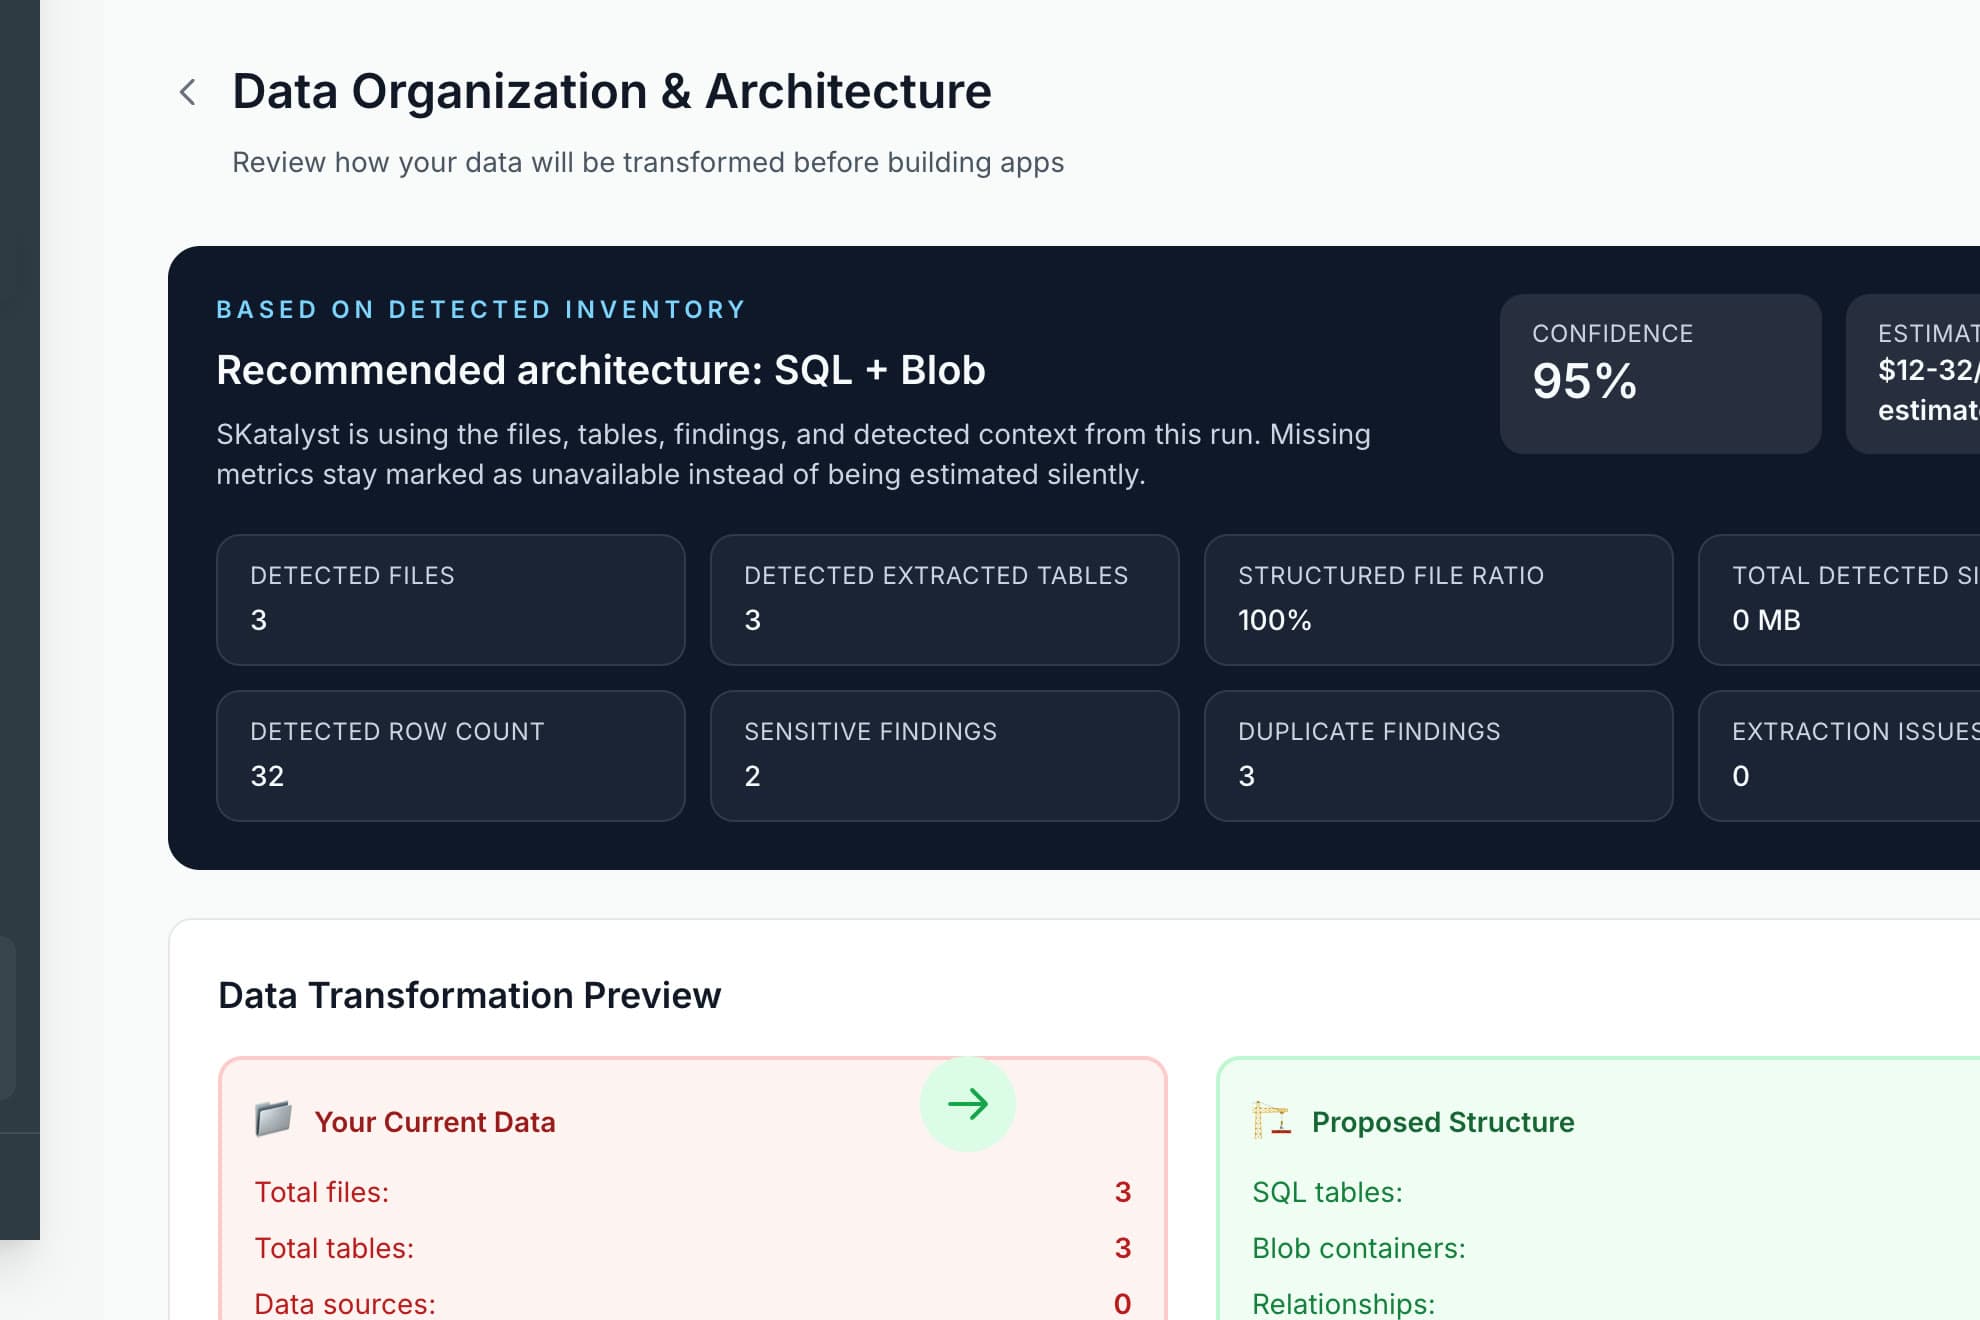Click the Proposed Structure title
This screenshot has width=1980, height=1320.
[1443, 1122]
